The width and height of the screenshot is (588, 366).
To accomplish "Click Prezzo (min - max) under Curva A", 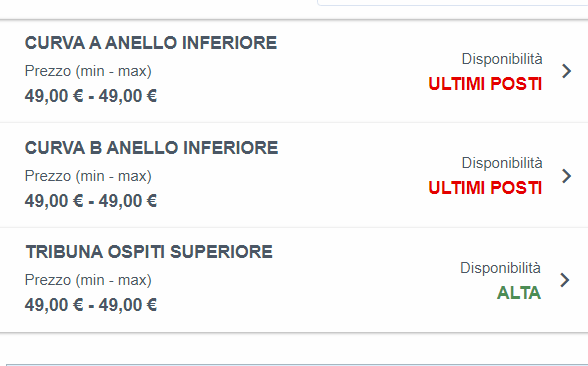I will pyautogui.click(x=88, y=71).
